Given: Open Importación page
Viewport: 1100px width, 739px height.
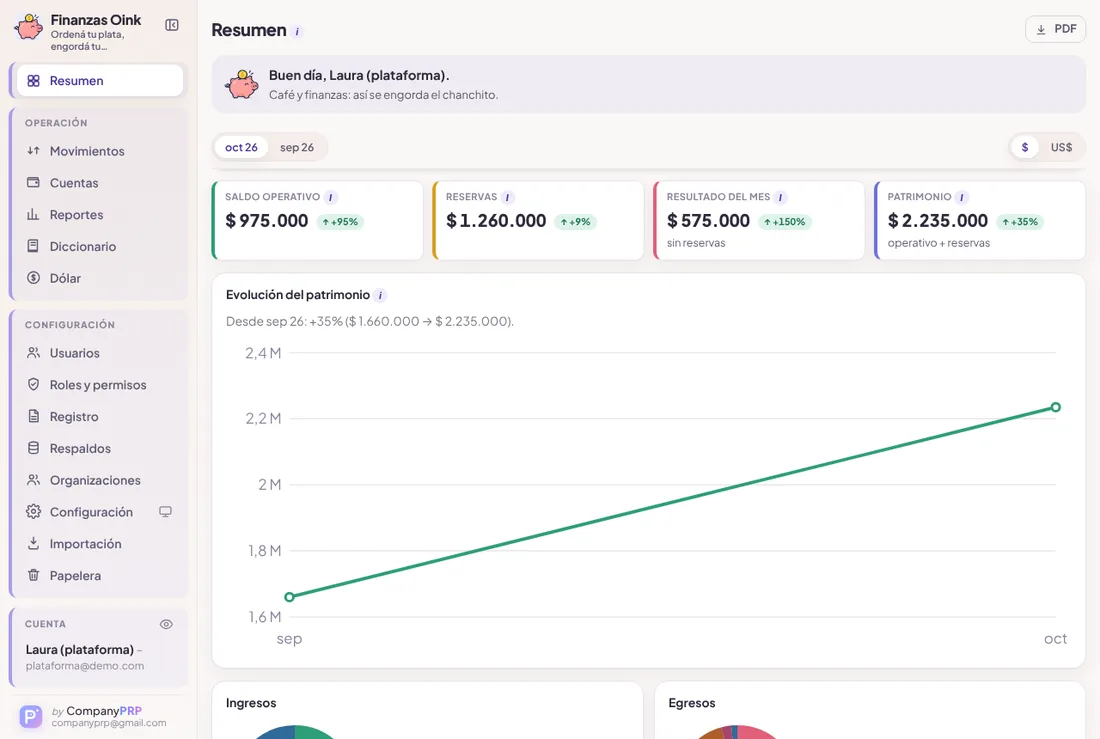Looking at the screenshot, I should click(x=100, y=544).
